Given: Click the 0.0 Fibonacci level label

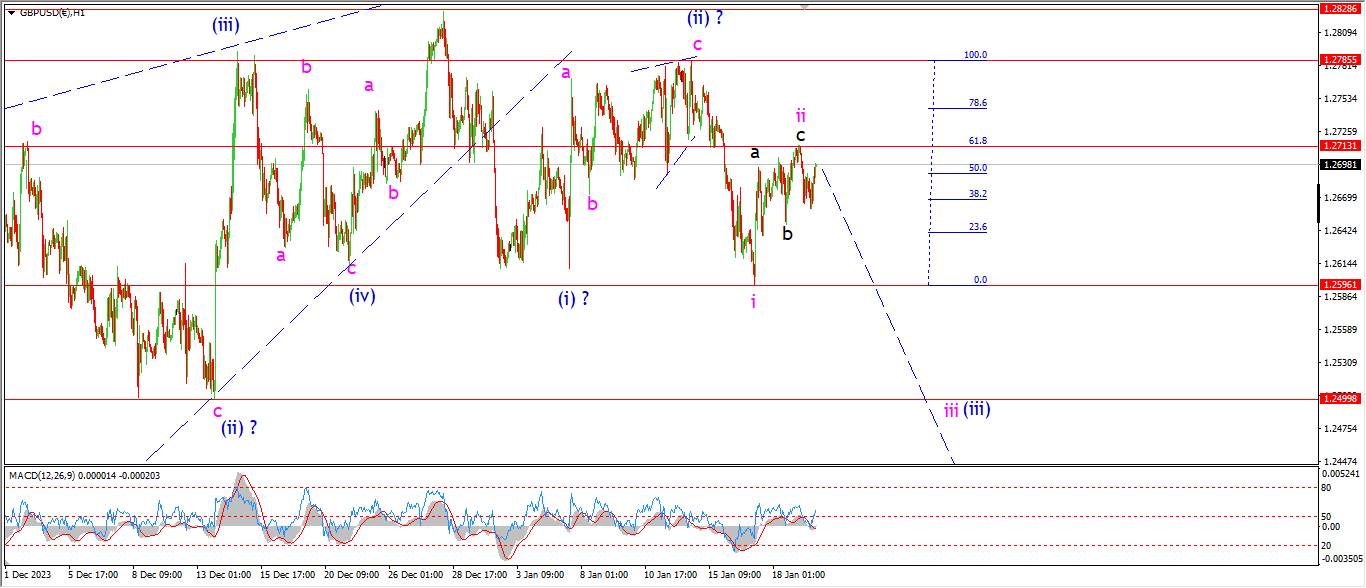Looking at the screenshot, I should [981, 280].
